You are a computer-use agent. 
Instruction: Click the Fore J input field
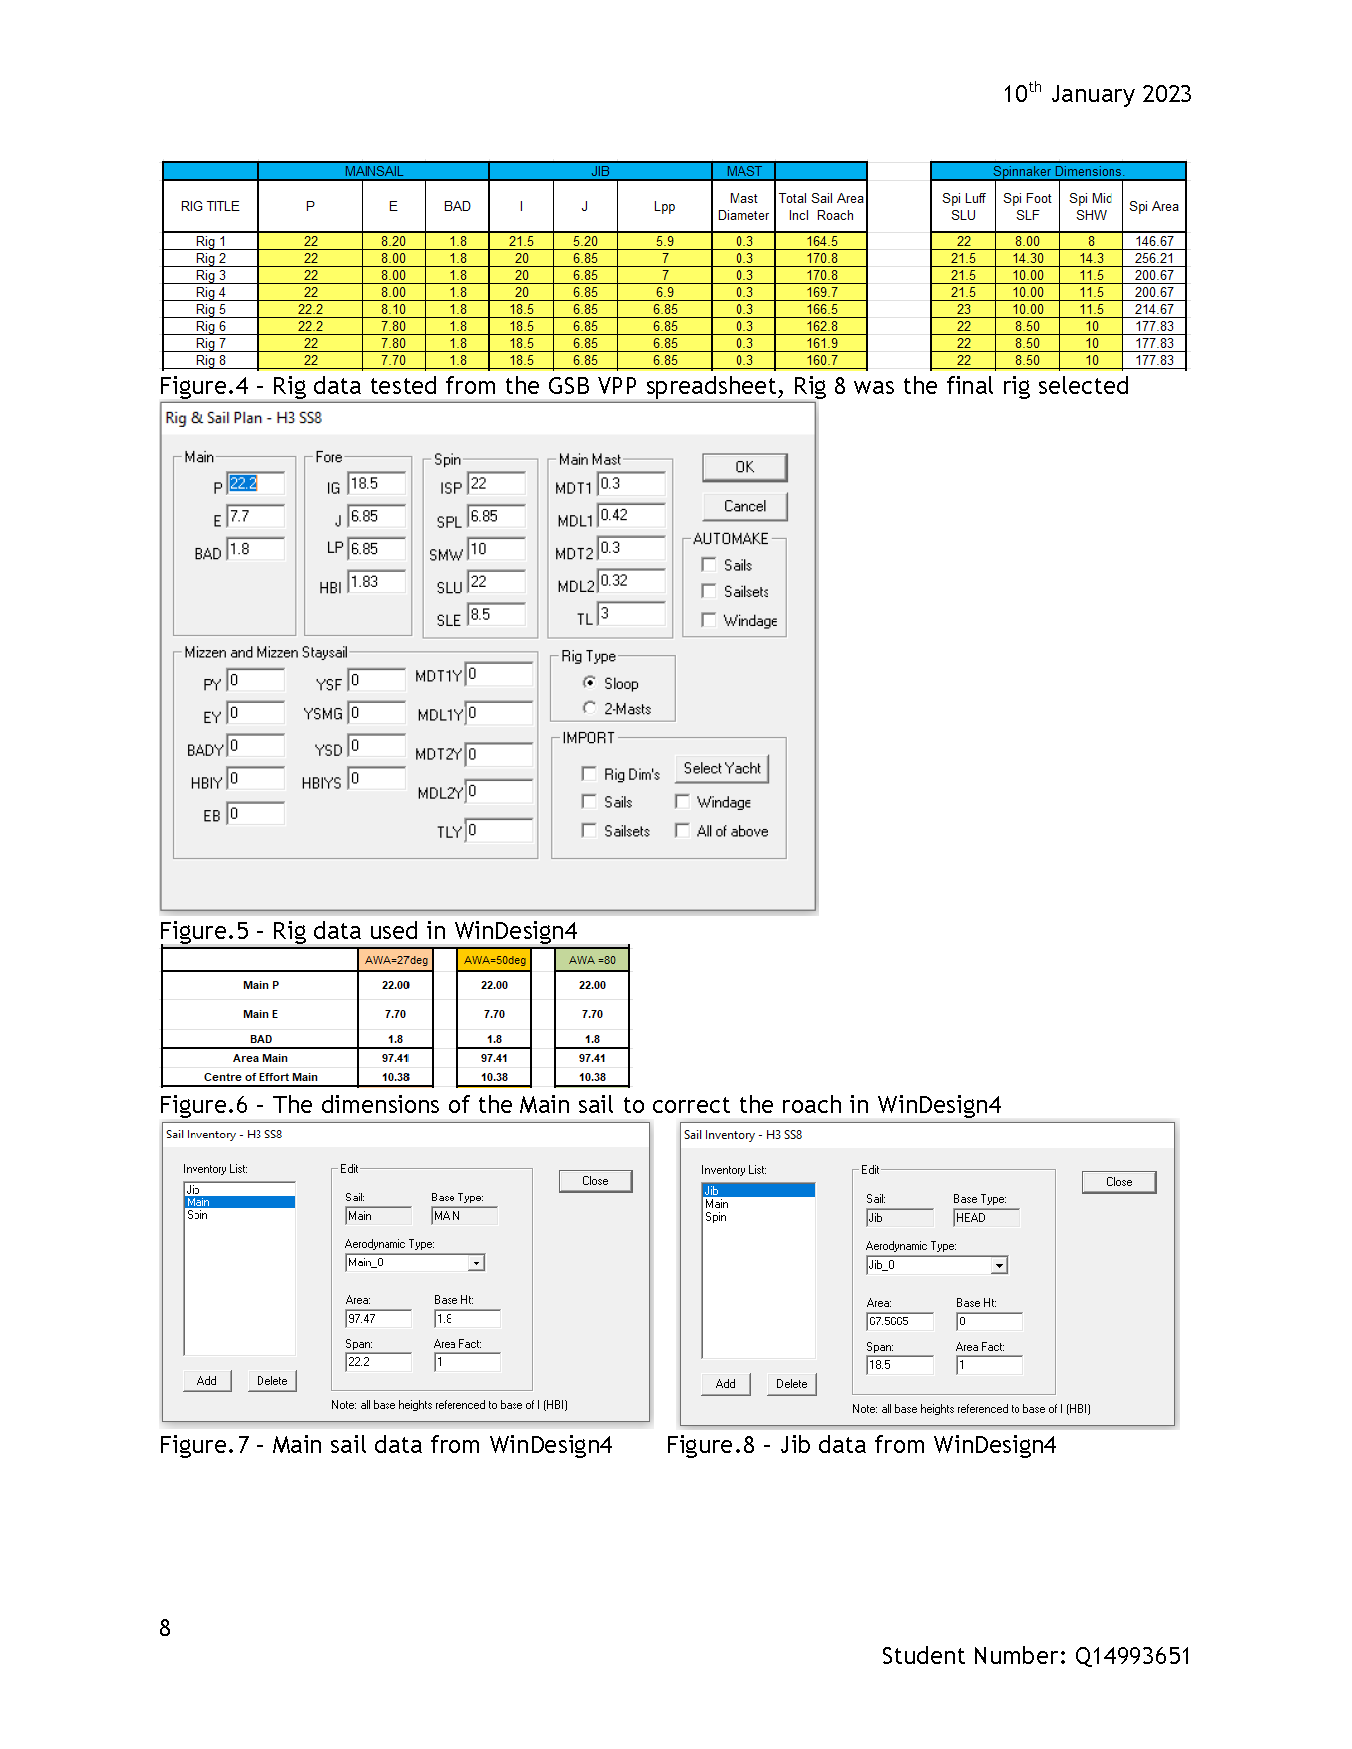click(377, 517)
